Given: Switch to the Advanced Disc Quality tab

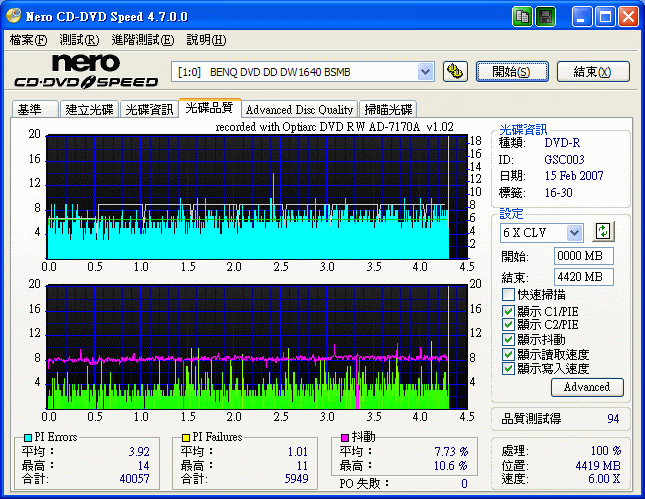Looking at the screenshot, I should pos(299,109).
